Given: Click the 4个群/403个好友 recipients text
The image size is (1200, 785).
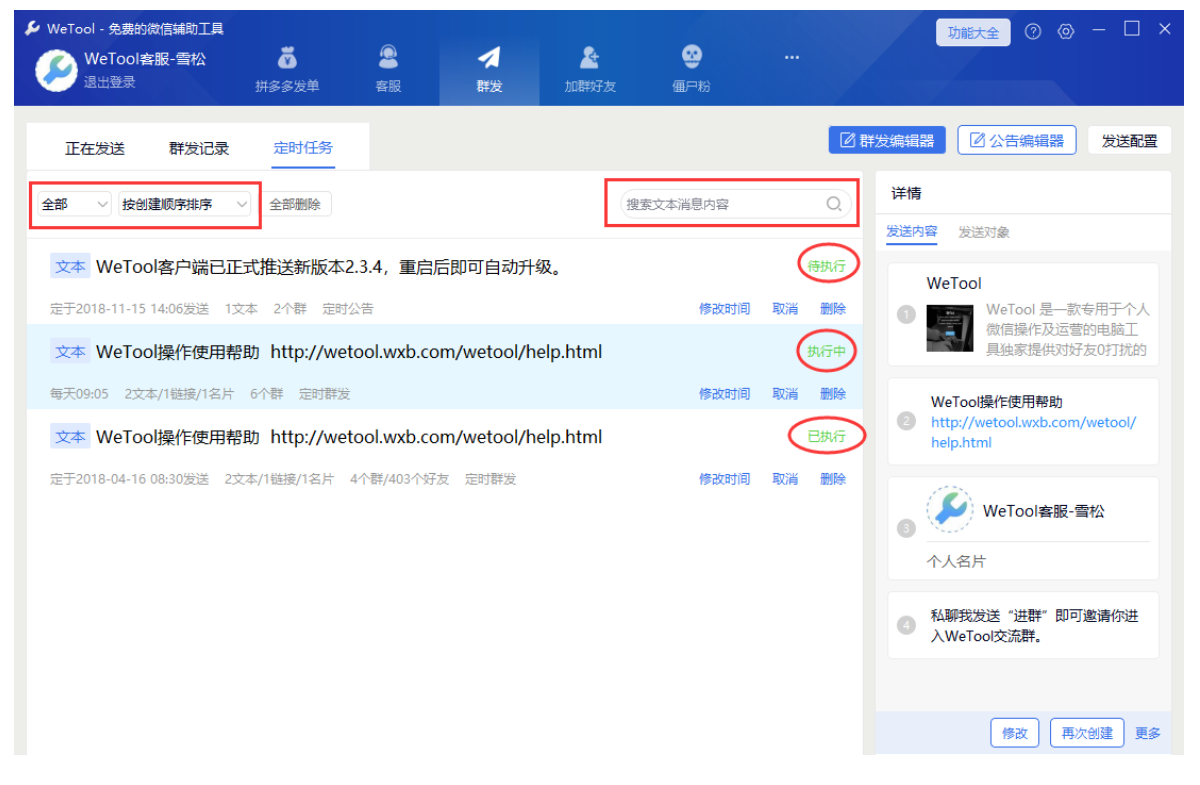Looking at the screenshot, I should click(x=399, y=479).
